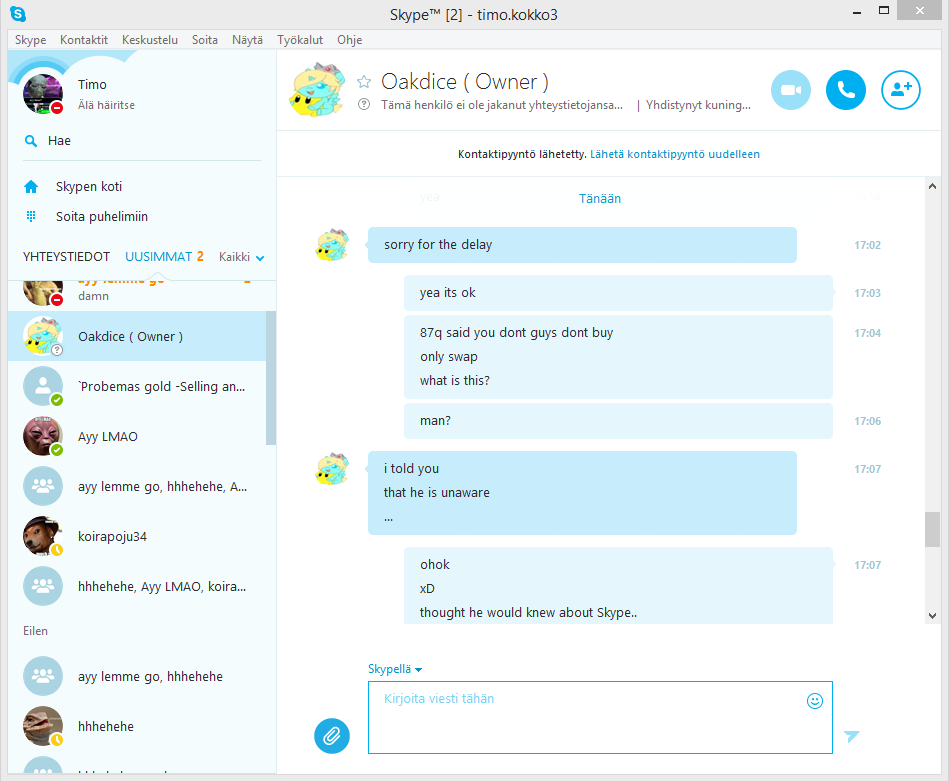Click the Hae search field

142,141
